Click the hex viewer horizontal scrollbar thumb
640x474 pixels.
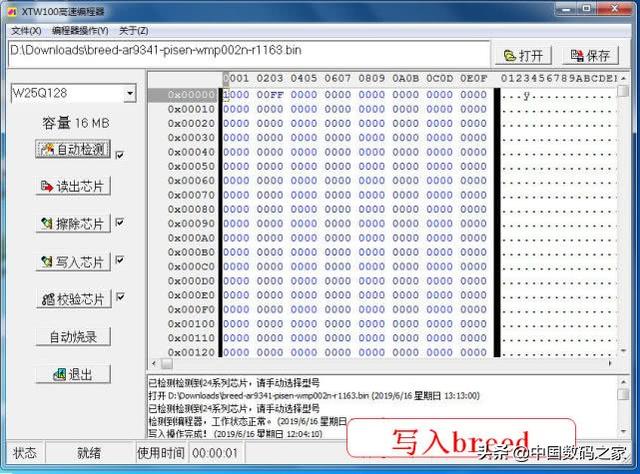pyautogui.click(x=167, y=363)
